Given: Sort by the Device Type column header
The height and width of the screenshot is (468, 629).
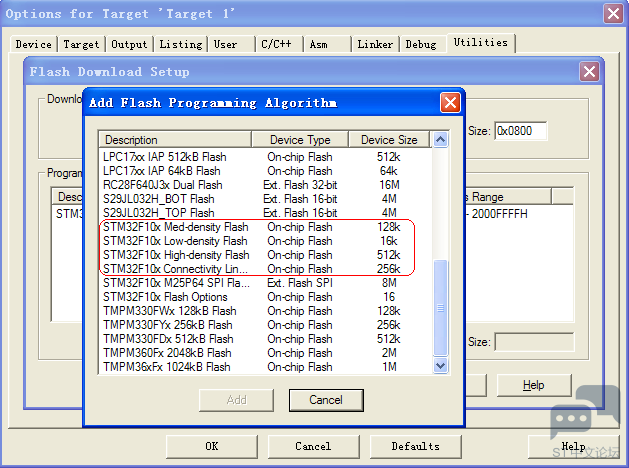Looking at the screenshot, I should click(x=300, y=140).
